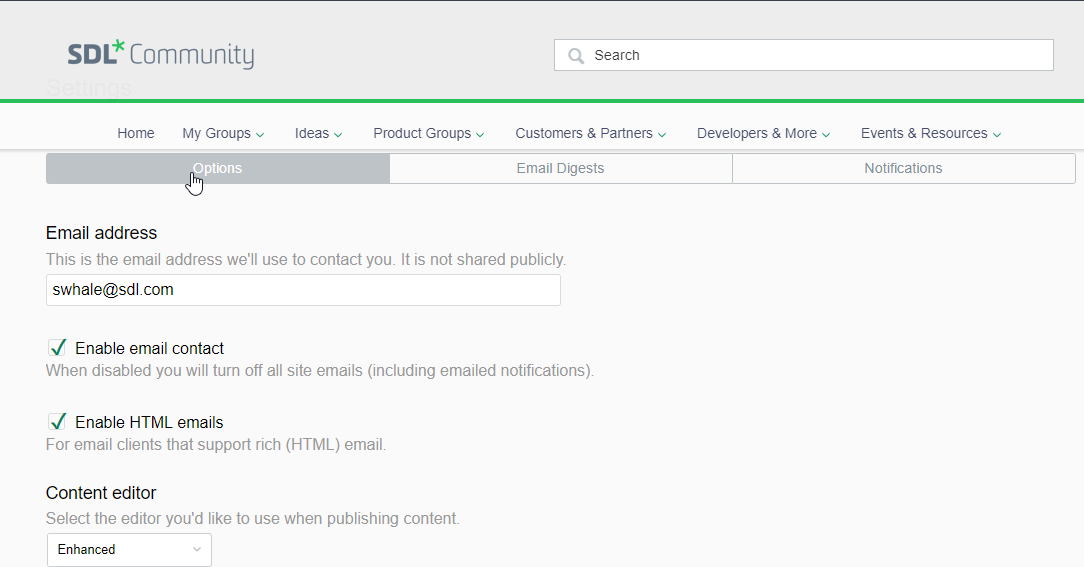
Task: Go to Home in the navigation bar
Action: (136, 133)
